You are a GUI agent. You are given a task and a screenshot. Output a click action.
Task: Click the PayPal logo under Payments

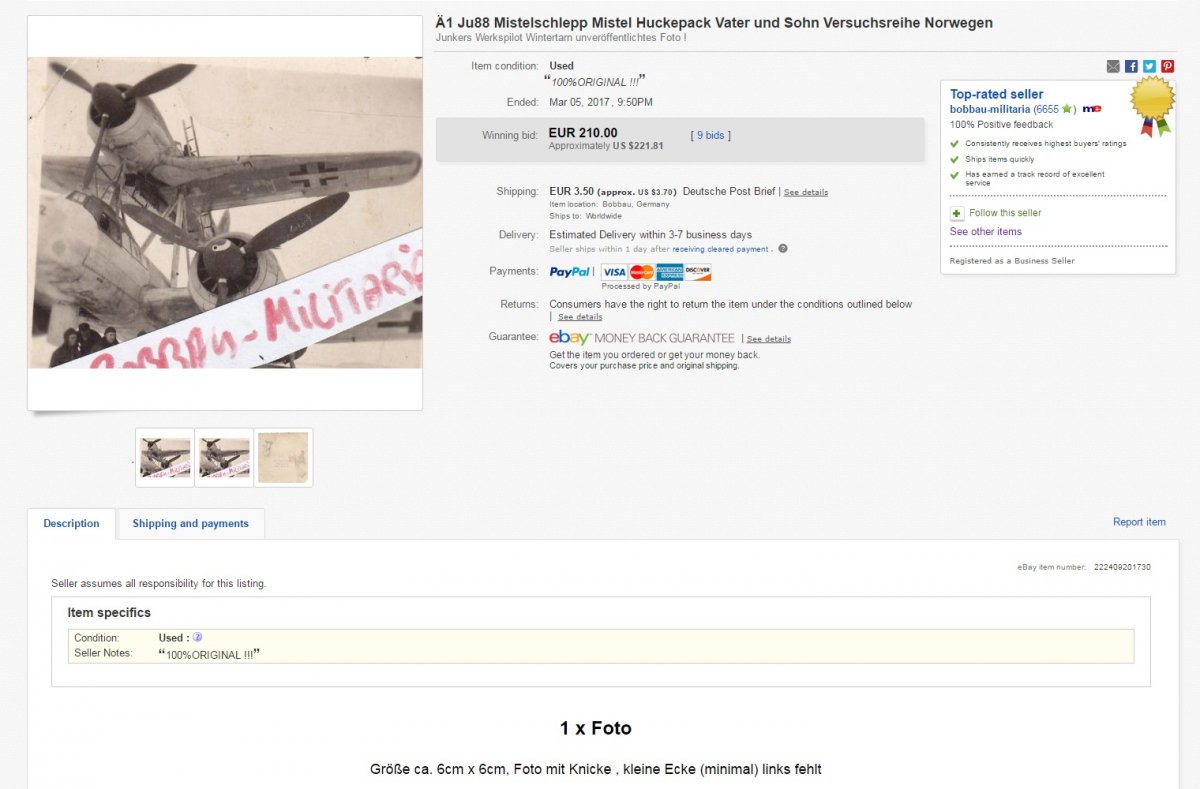point(570,272)
